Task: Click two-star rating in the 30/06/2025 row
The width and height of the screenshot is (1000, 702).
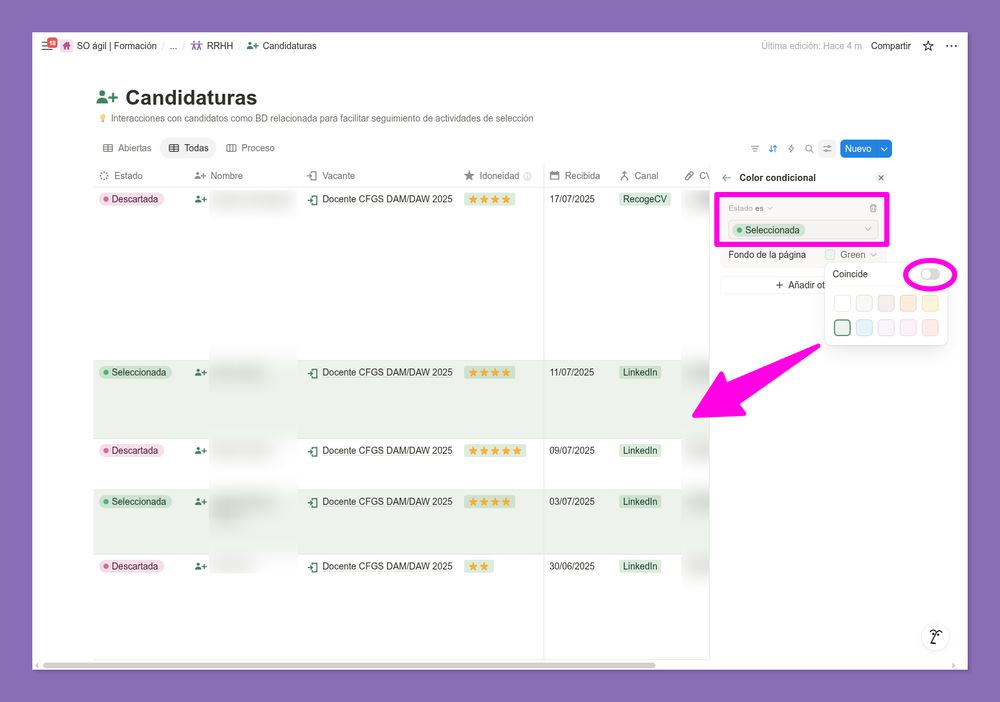Action: click(x=478, y=566)
